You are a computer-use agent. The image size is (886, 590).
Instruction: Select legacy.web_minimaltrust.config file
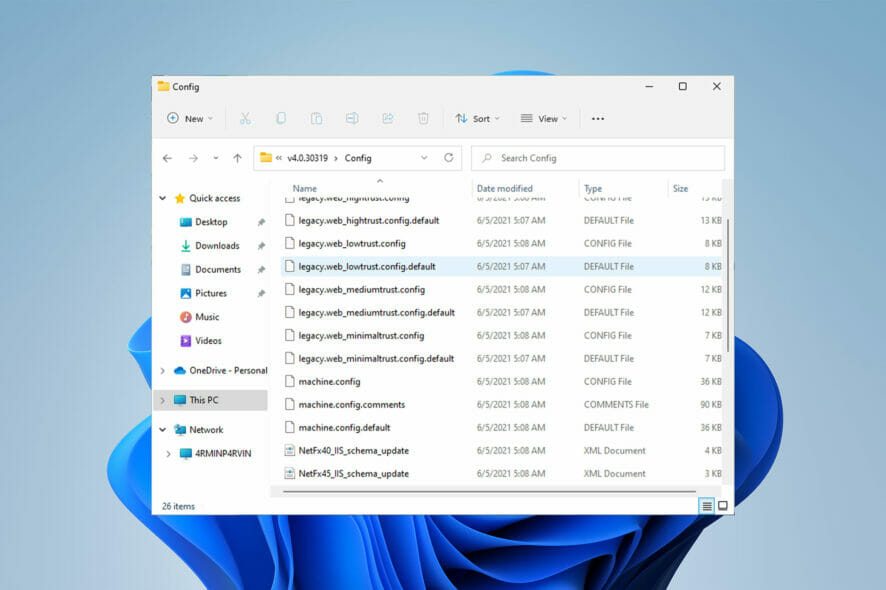click(x=502, y=336)
